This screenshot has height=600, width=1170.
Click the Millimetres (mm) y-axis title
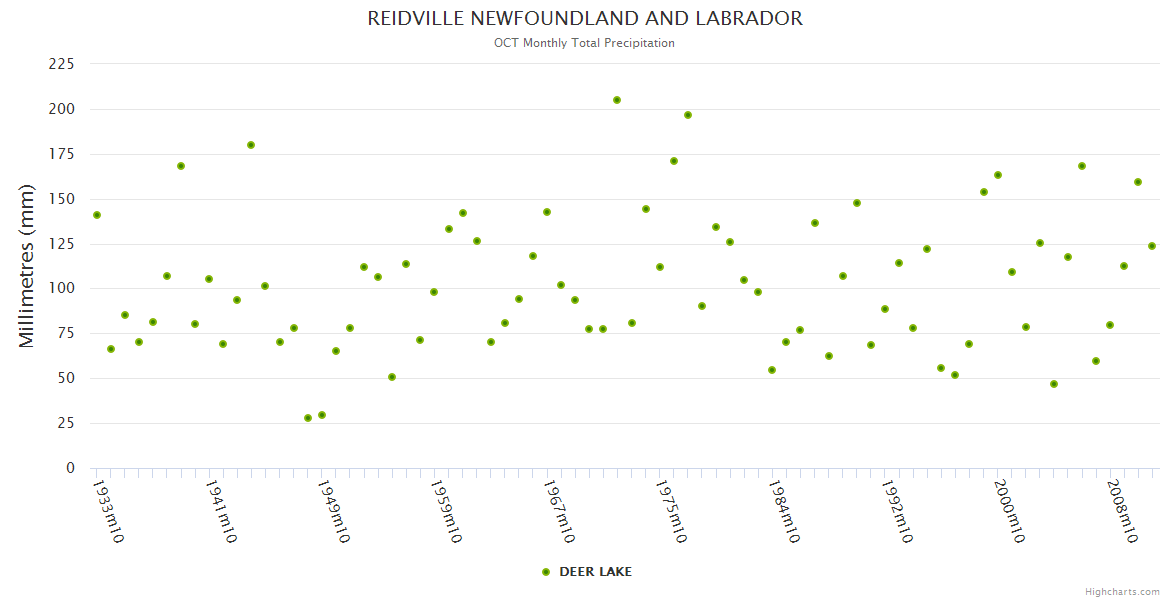[27, 266]
